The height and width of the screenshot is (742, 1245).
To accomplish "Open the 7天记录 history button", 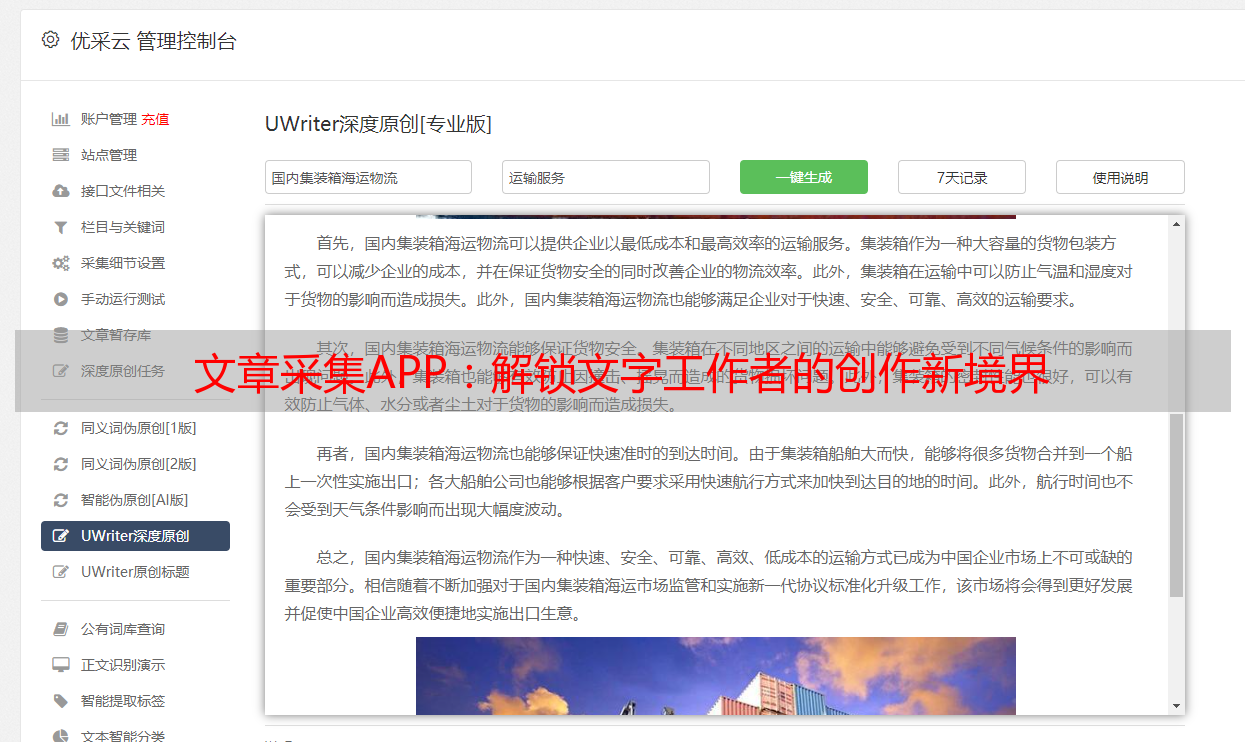I will coord(962,177).
